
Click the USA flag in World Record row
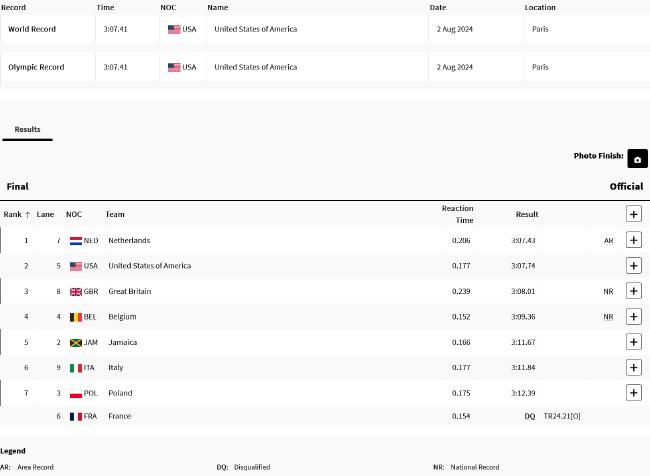[174, 29]
